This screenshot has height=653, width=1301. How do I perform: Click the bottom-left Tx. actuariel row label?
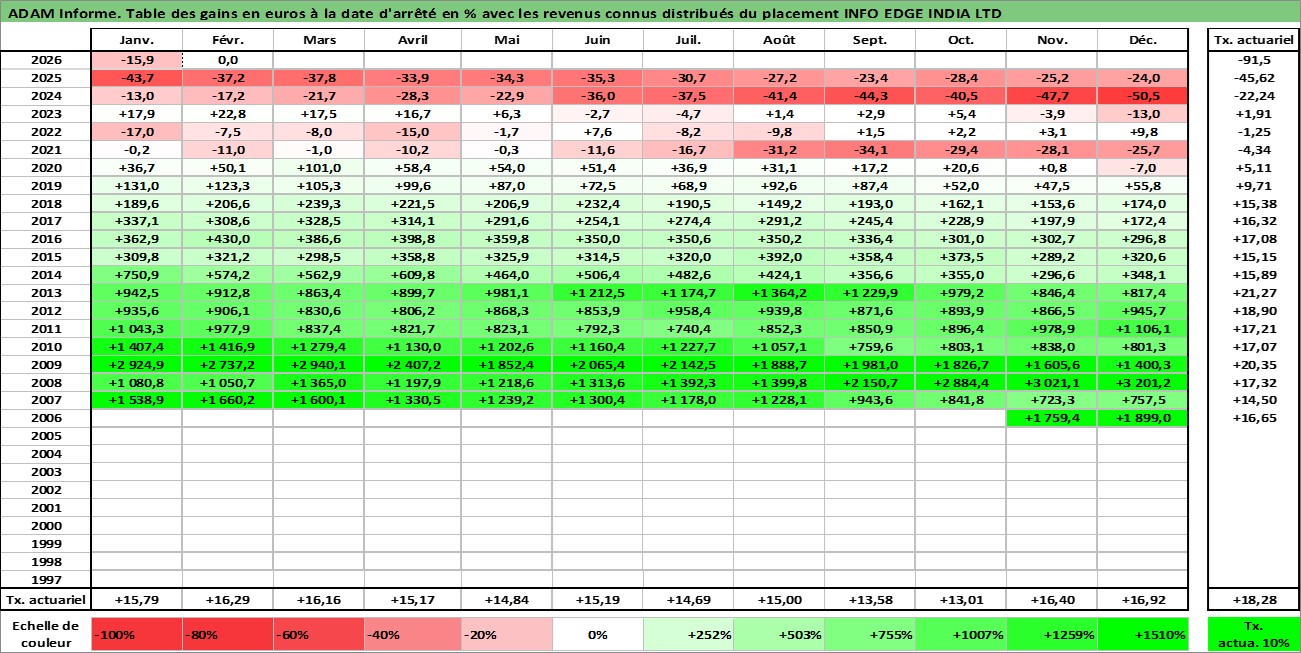click(x=46, y=600)
